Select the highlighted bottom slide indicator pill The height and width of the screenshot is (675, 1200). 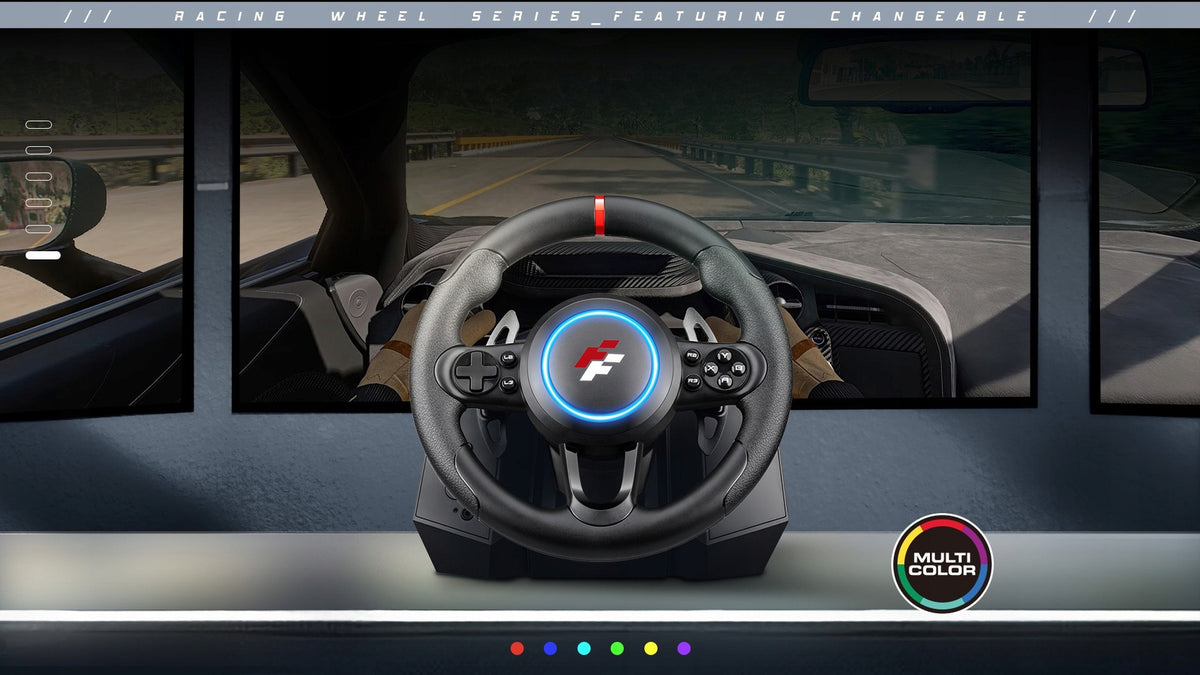pyautogui.click(x=43, y=255)
